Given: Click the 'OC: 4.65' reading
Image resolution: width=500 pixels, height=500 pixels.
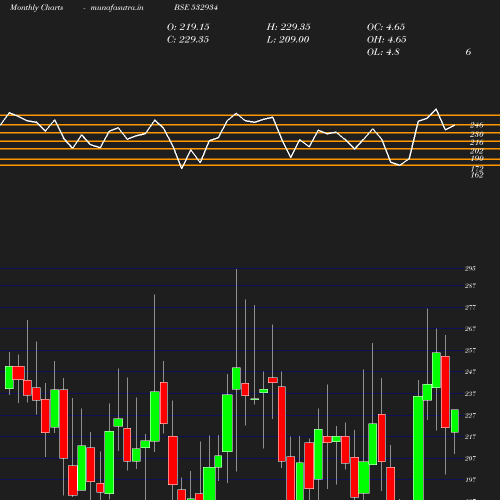Looking at the screenshot, I should [386, 27].
